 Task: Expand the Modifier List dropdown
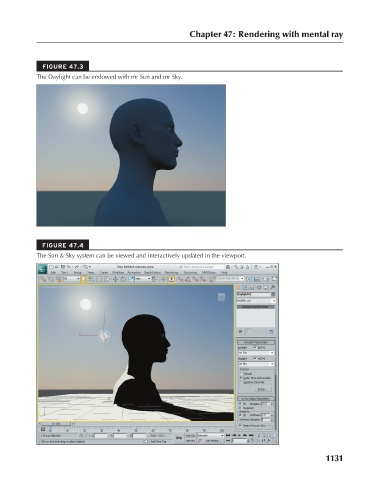tap(256, 301)
